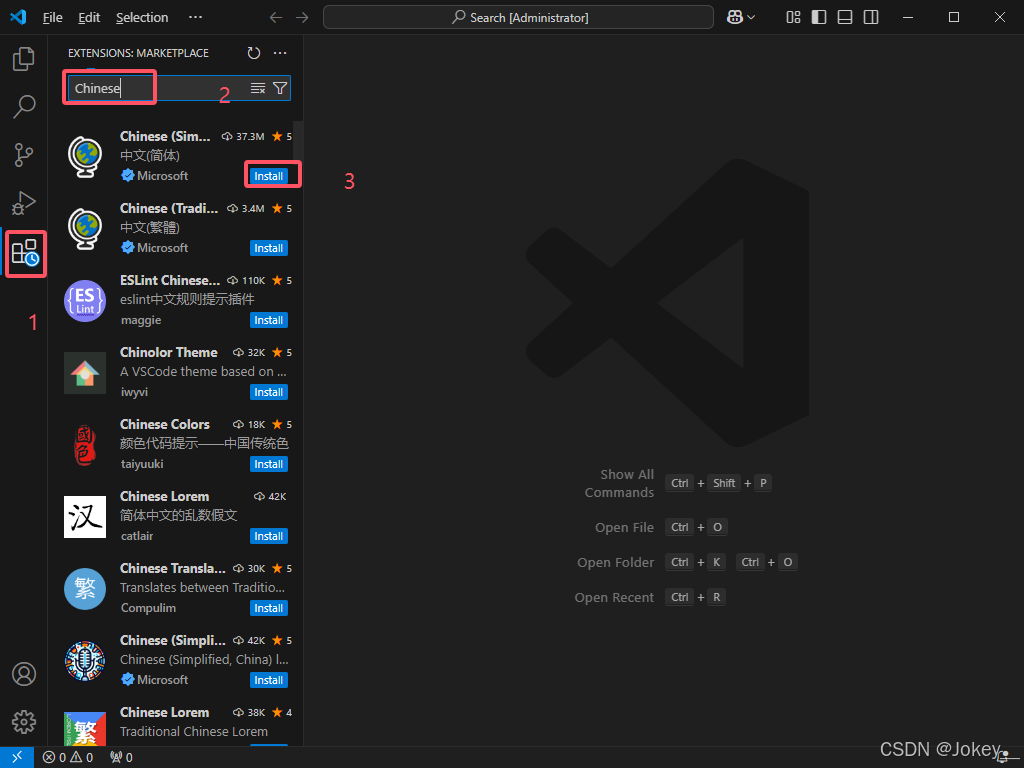Open Source Control view
Image resolution: width=1024 pixels, height=768 pixels.
coord(24,155)
